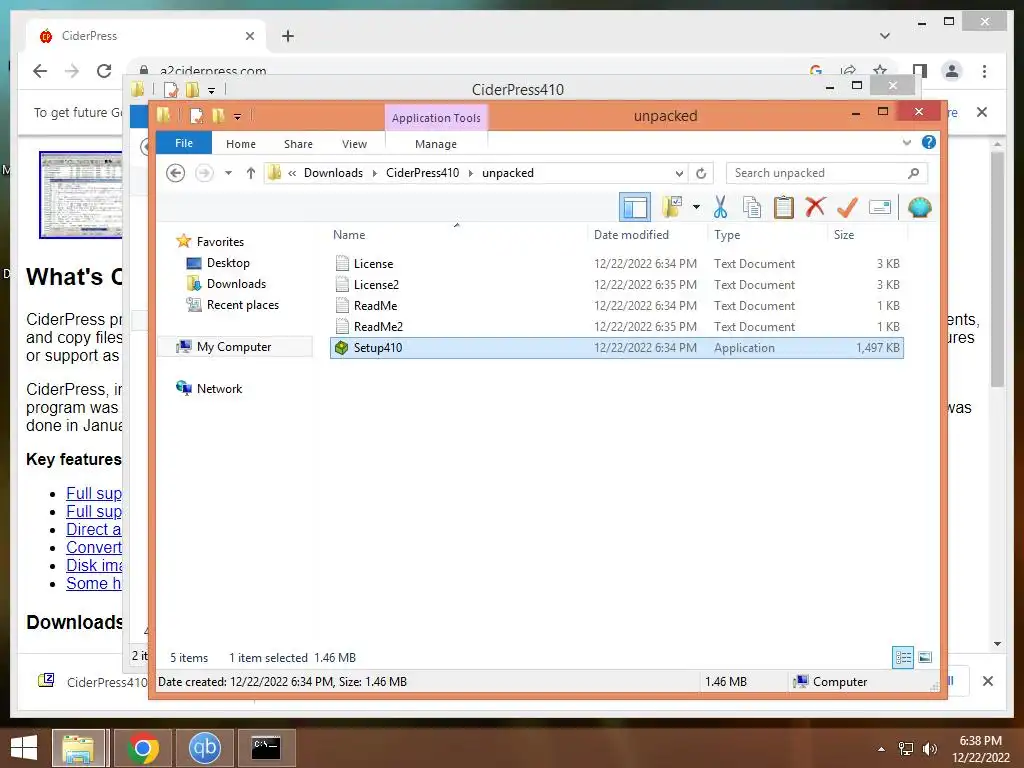
Task: Go back in Chrome browser
Action: tap(40, 71)
